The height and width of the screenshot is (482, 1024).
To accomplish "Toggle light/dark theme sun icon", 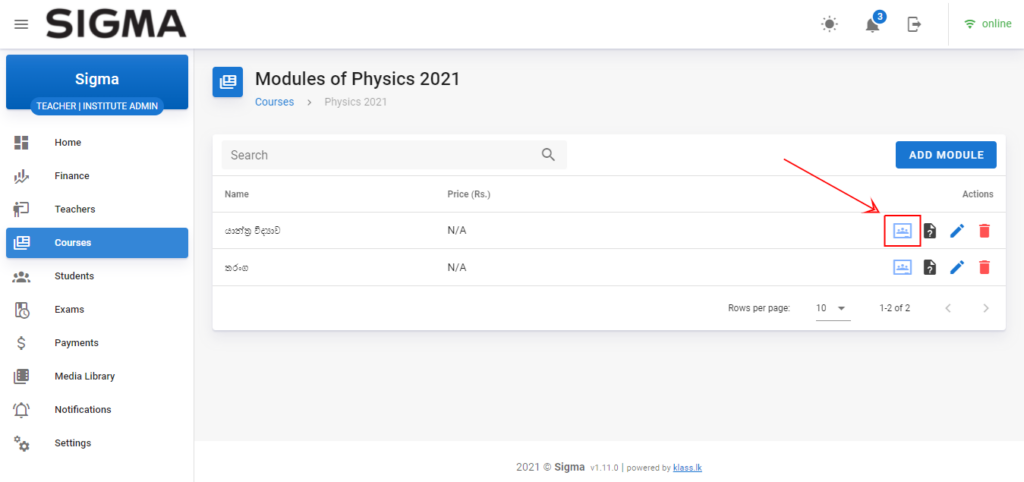I will click(829, 24).
